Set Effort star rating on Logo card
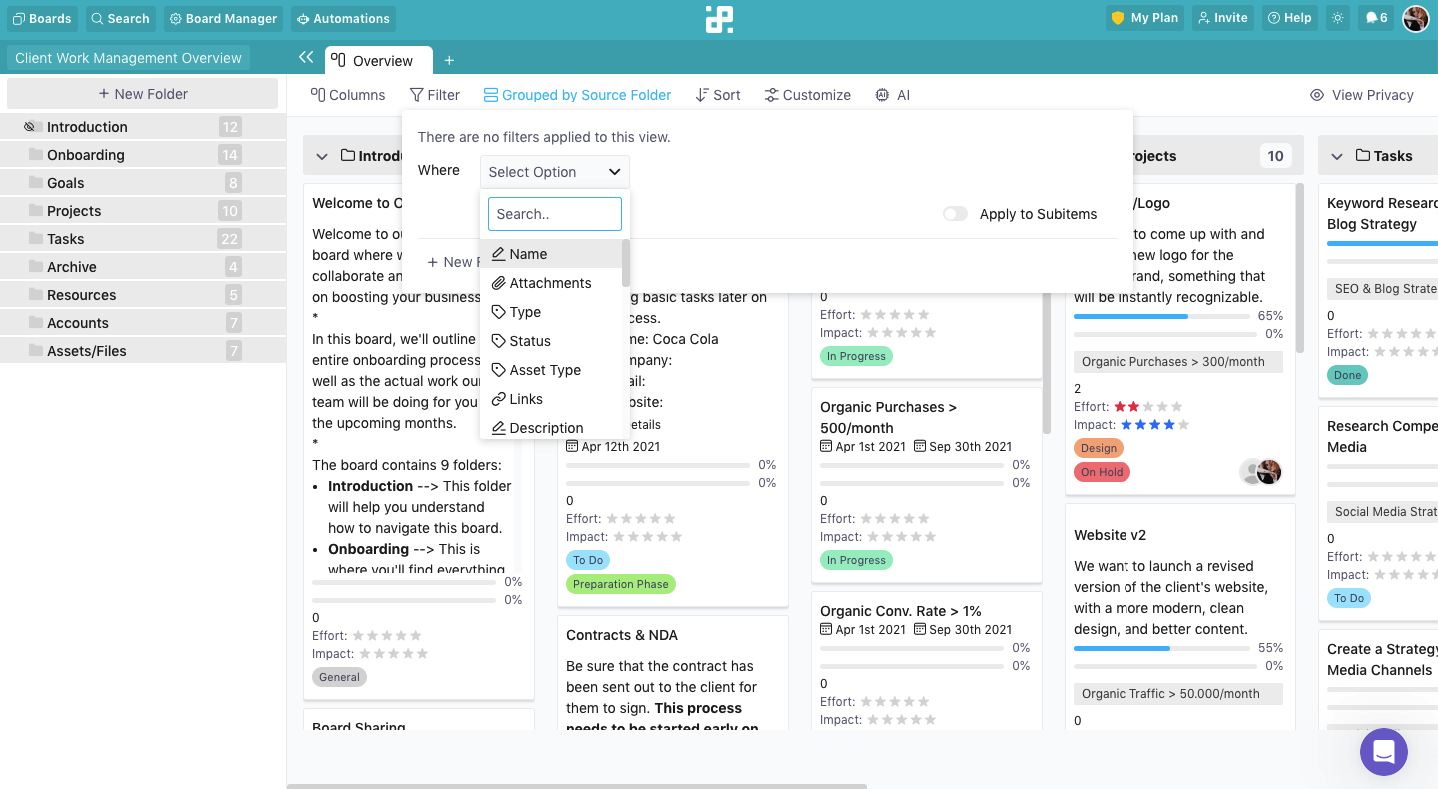The width and height of the screenshot is (1438, 789). [1148, 407]
